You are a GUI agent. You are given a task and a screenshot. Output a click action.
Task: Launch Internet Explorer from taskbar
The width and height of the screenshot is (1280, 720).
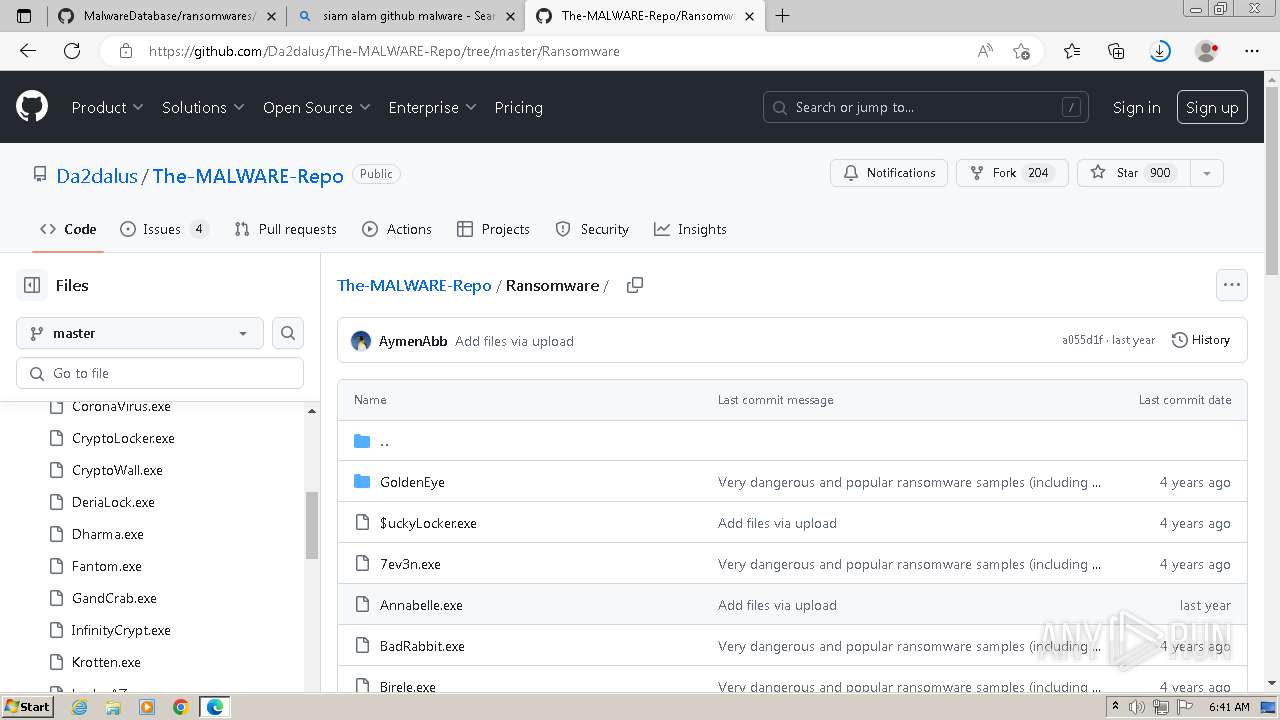80,707
